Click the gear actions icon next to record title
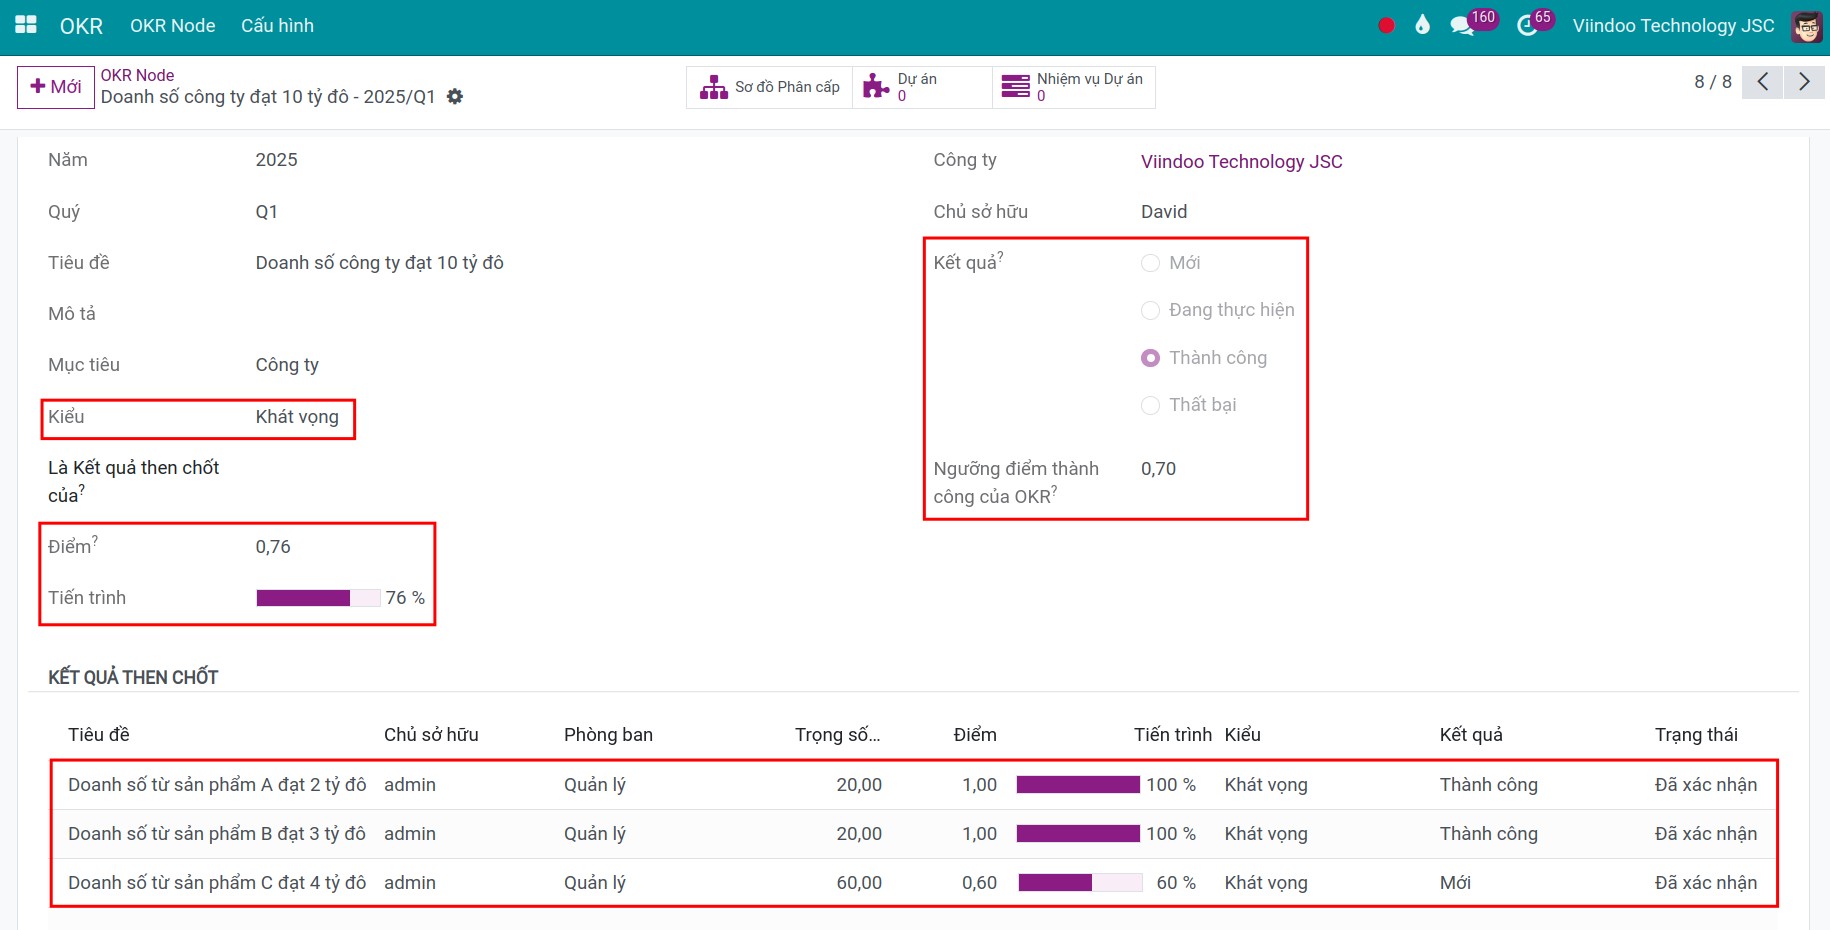Image resolution: width=1830 pixels, height=930 pixels. (x=455, y=97)
